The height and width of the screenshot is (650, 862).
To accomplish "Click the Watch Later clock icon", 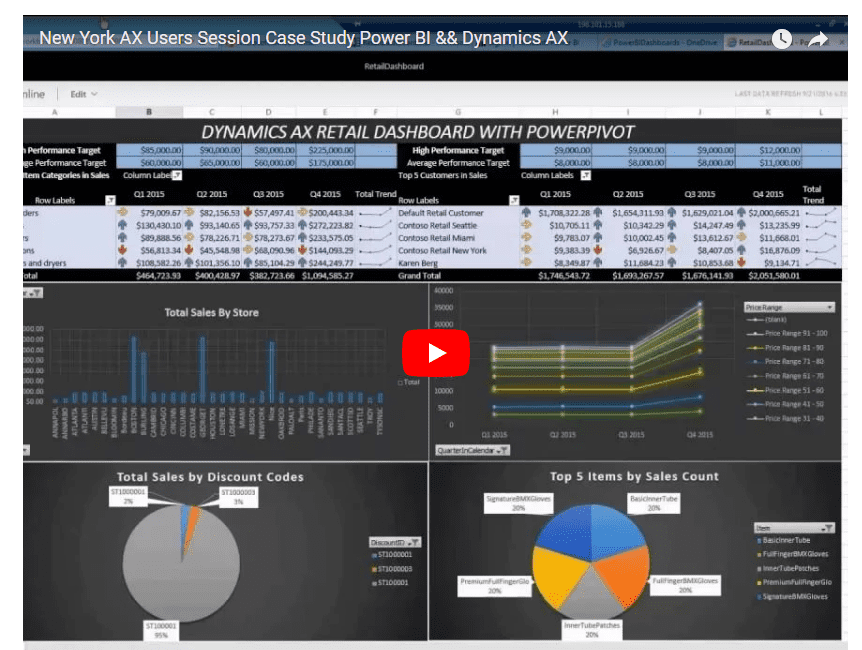I will (782, 39).
